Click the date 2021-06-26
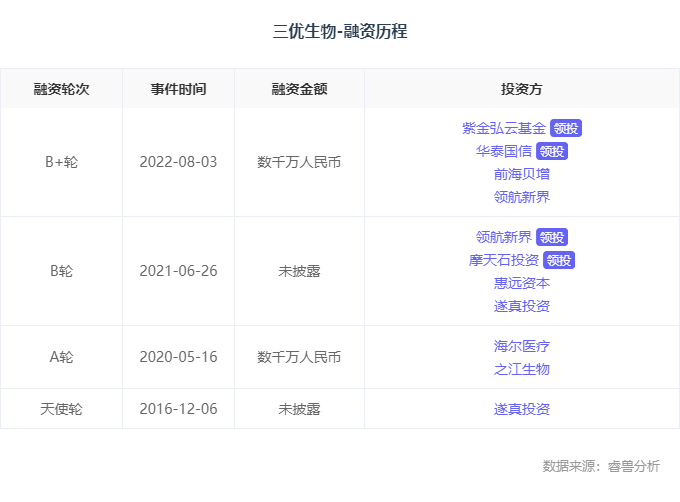 [178, 271]
